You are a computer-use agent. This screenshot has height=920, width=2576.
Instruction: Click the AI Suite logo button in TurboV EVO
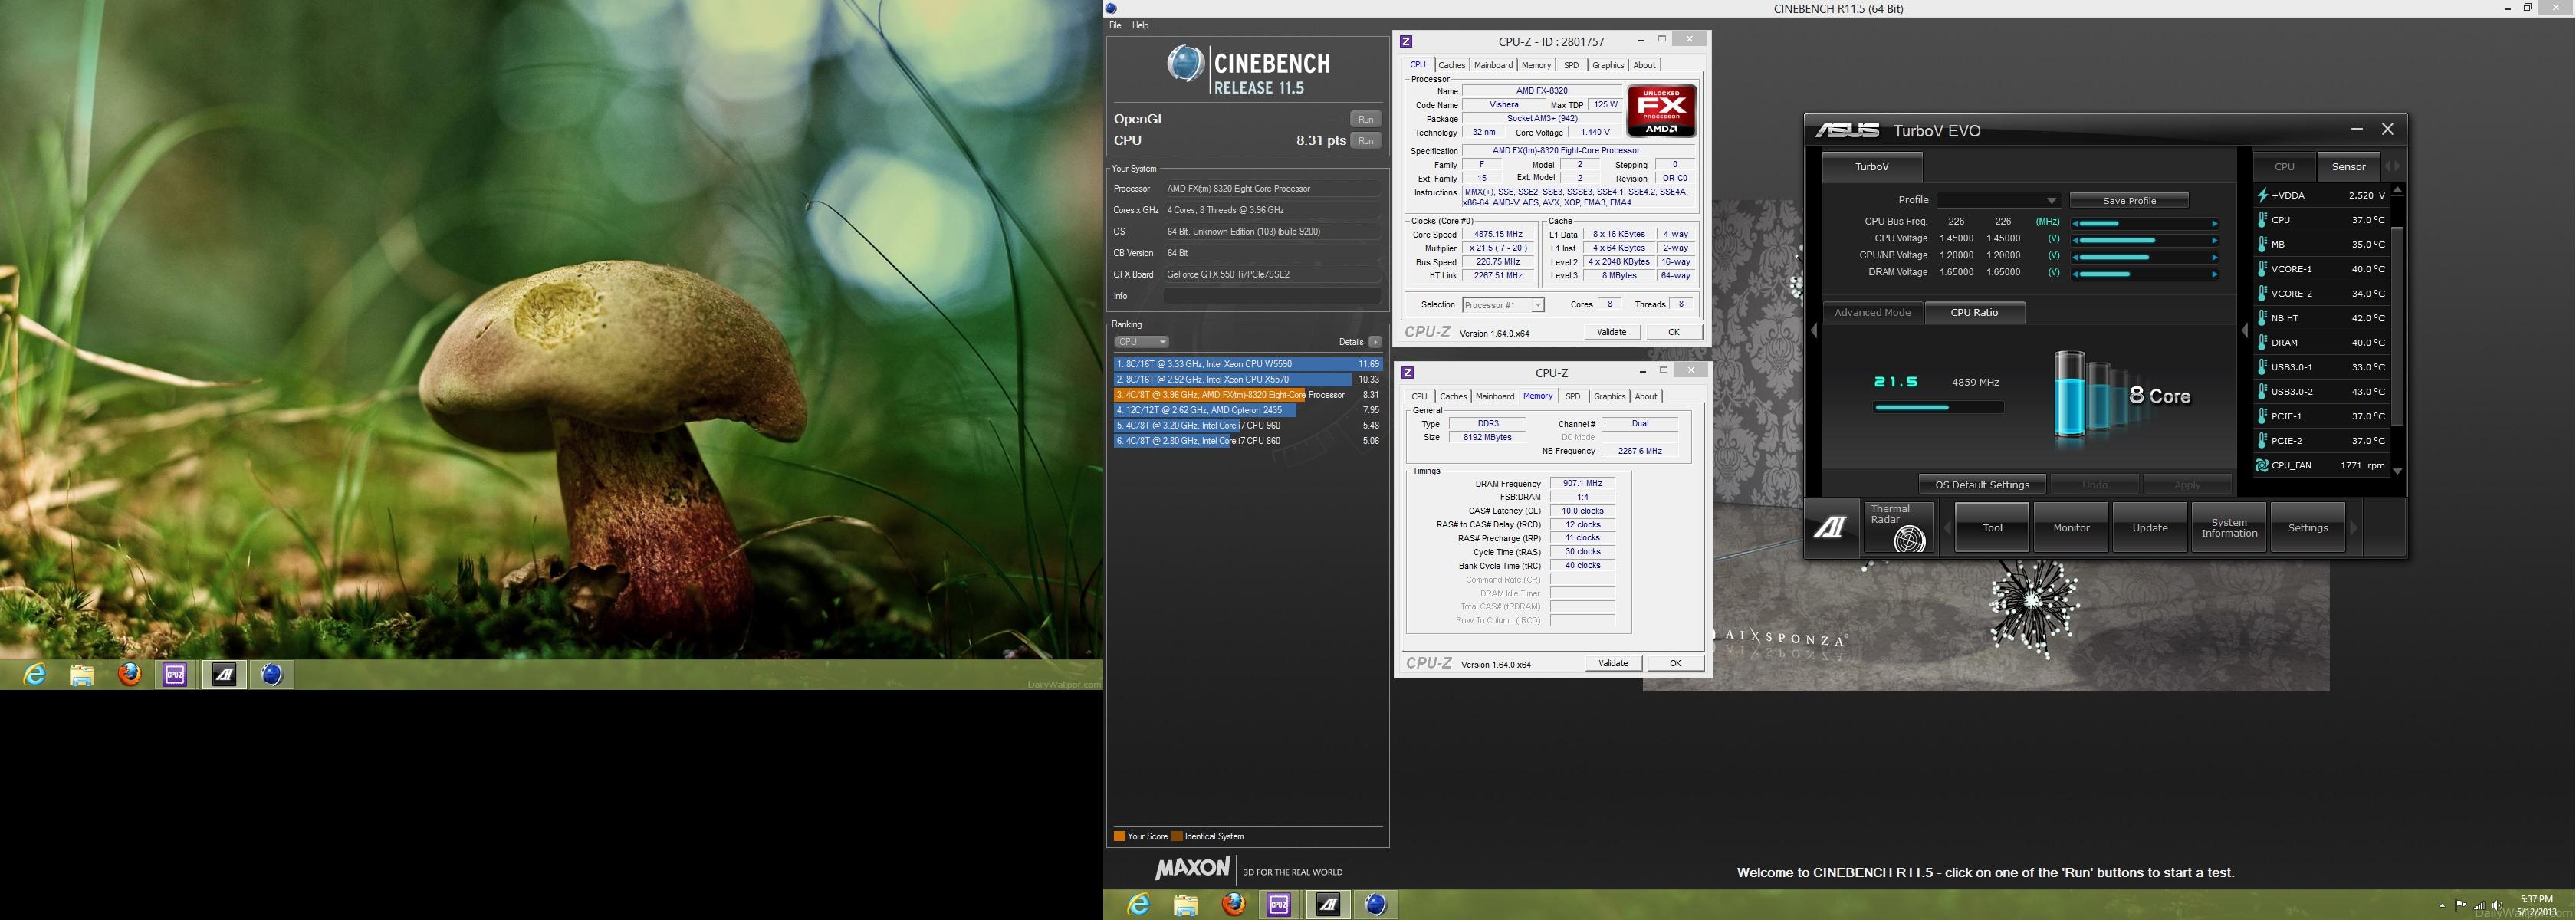click(1831, 527)
